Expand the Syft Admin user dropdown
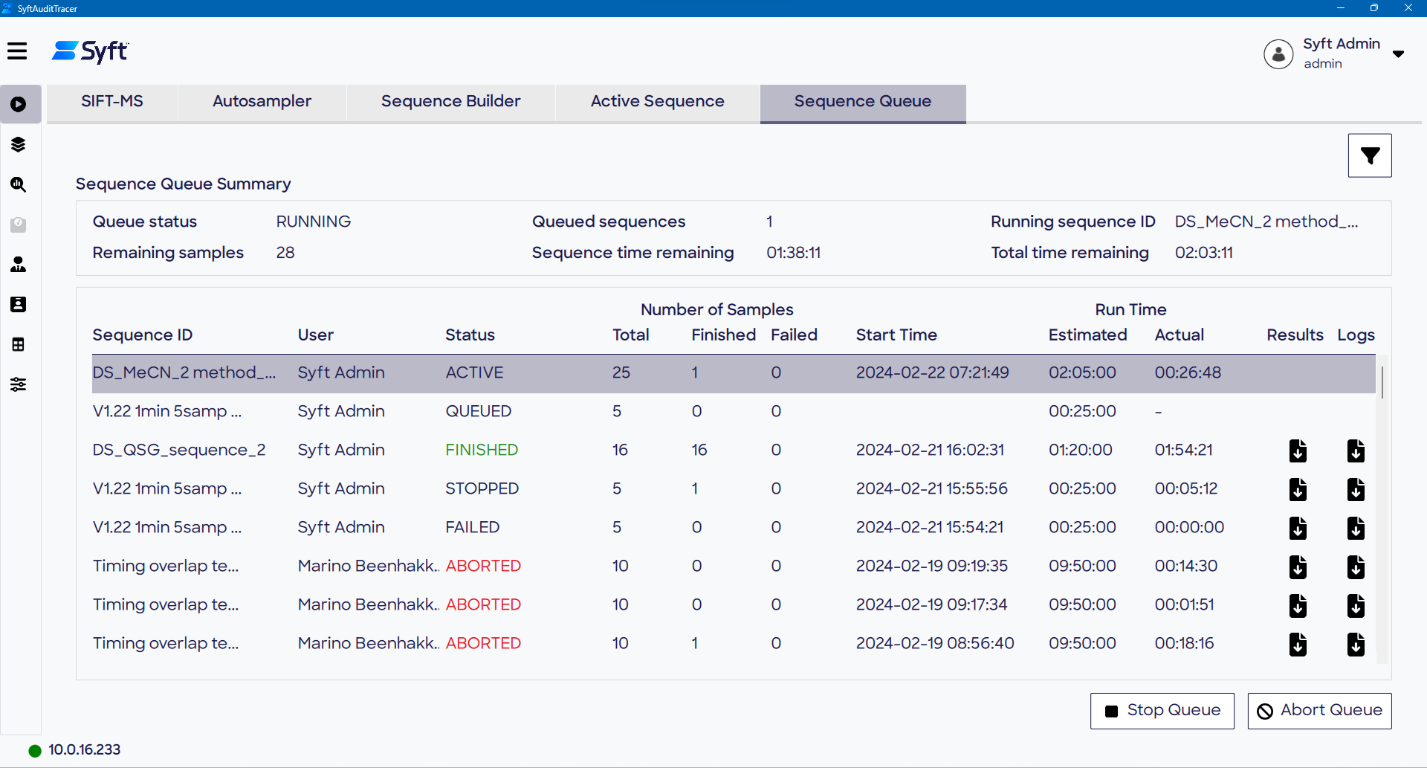Viewport: 1427px width, 768px height. click(x=1398, y=54)
